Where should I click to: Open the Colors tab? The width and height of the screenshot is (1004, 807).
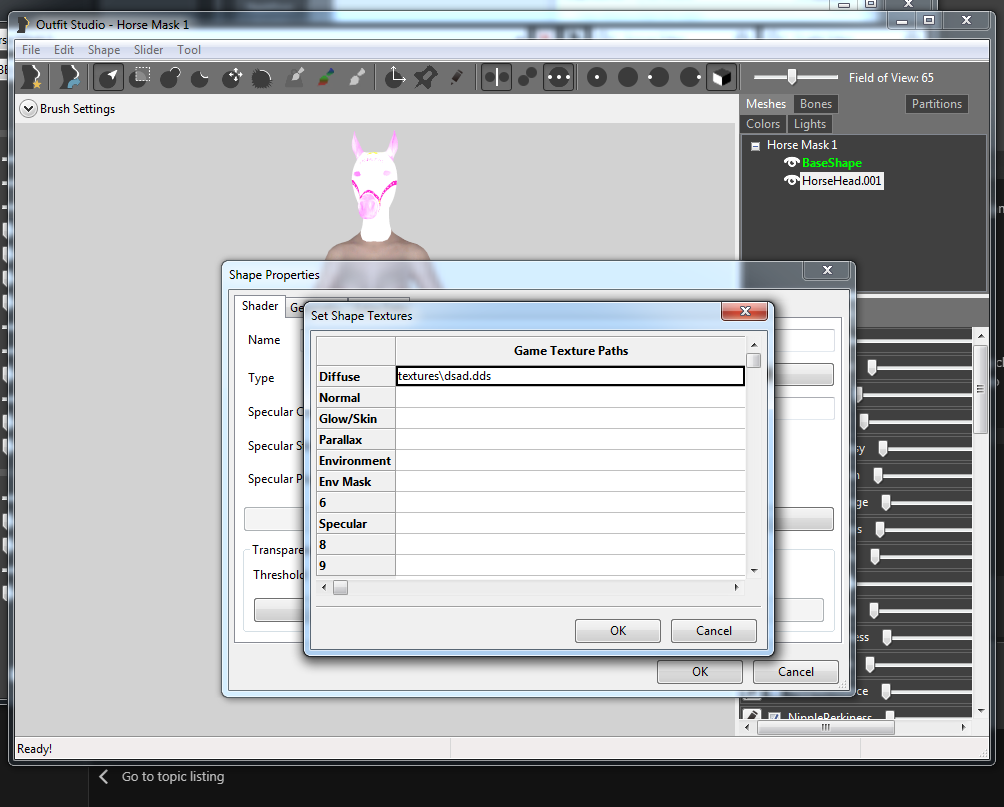pos(763,124)
